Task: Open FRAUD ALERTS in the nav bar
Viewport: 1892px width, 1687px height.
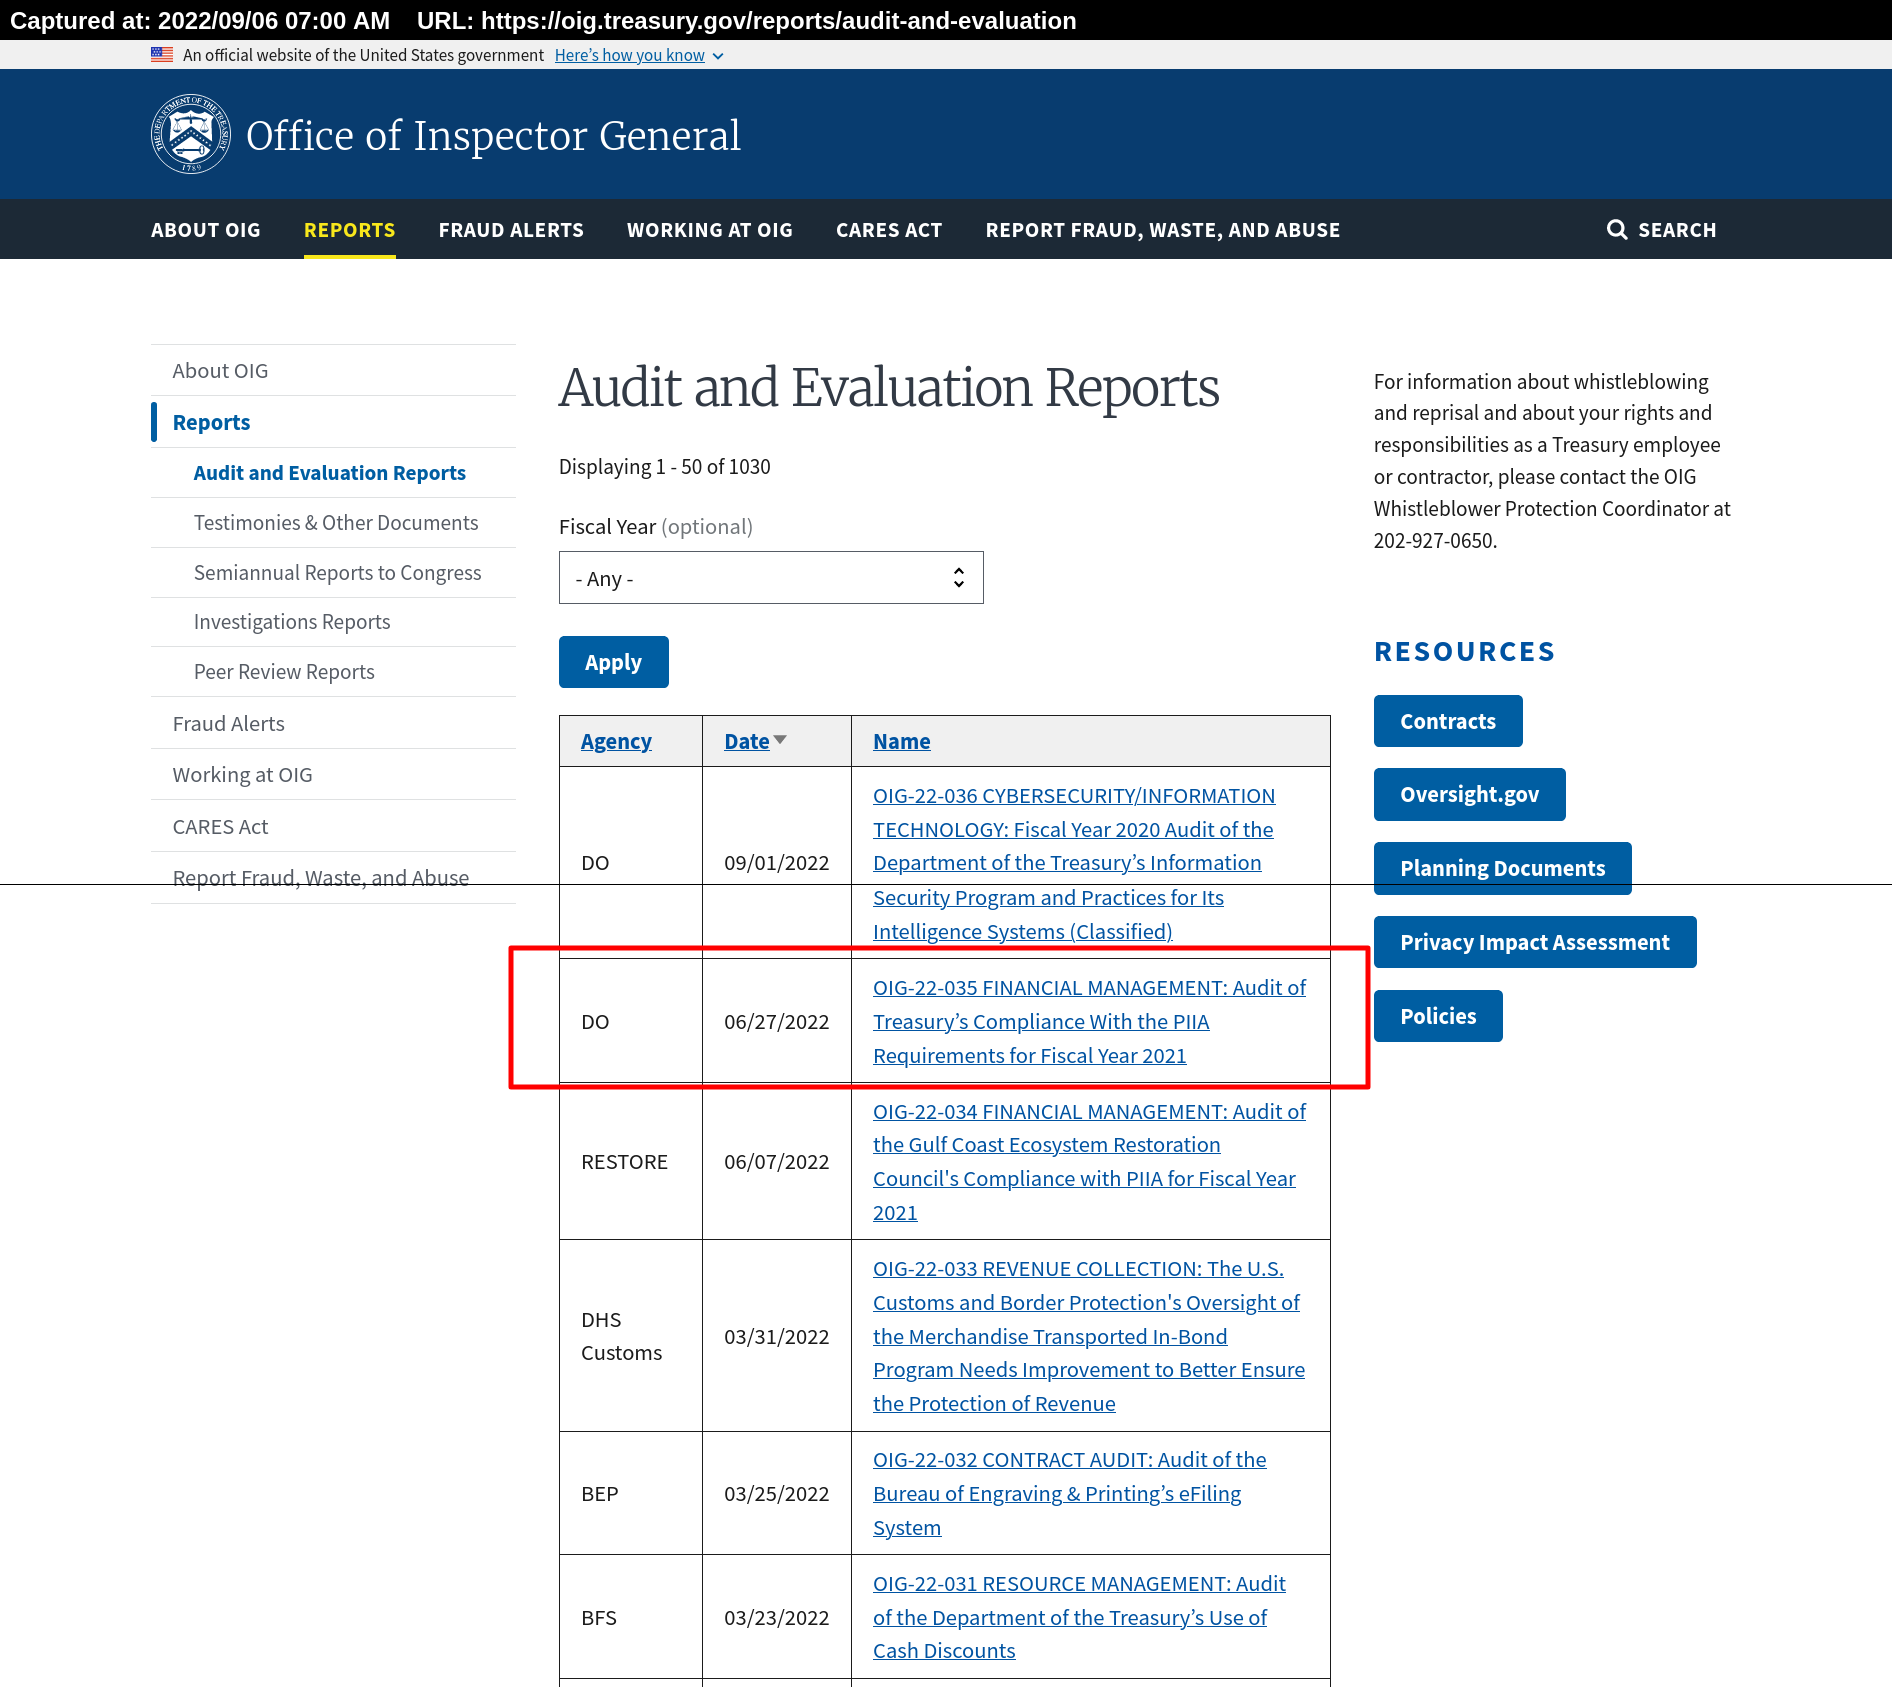Action: (511, 230)
